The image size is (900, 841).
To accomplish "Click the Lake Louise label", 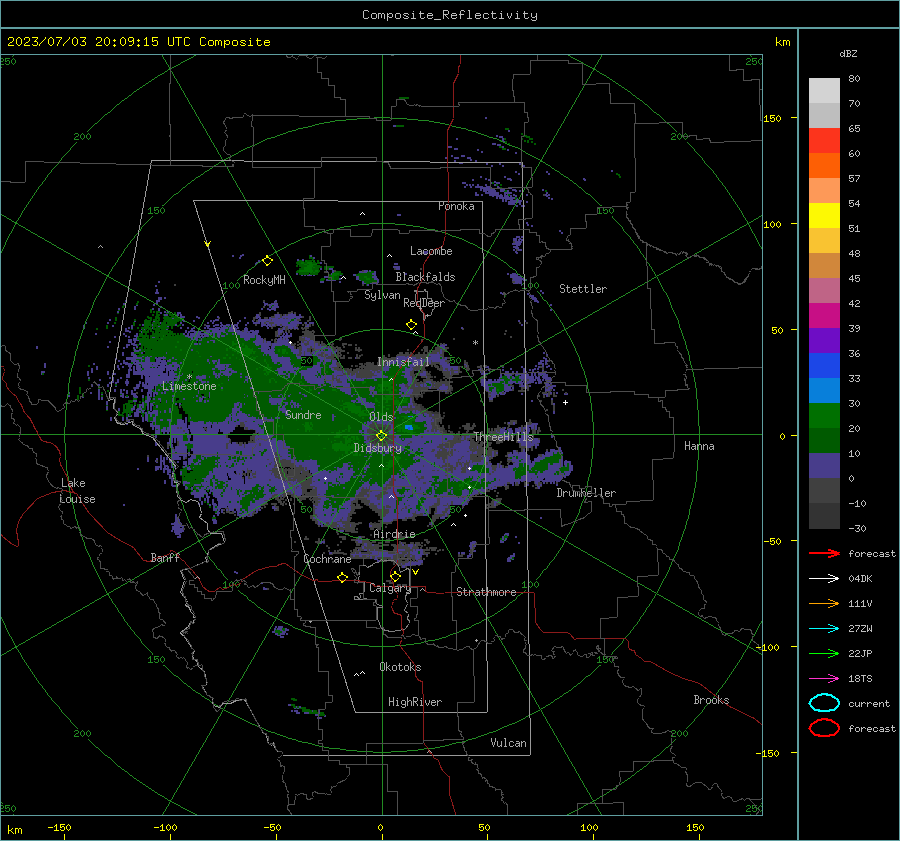I will (x=78, y=491).
